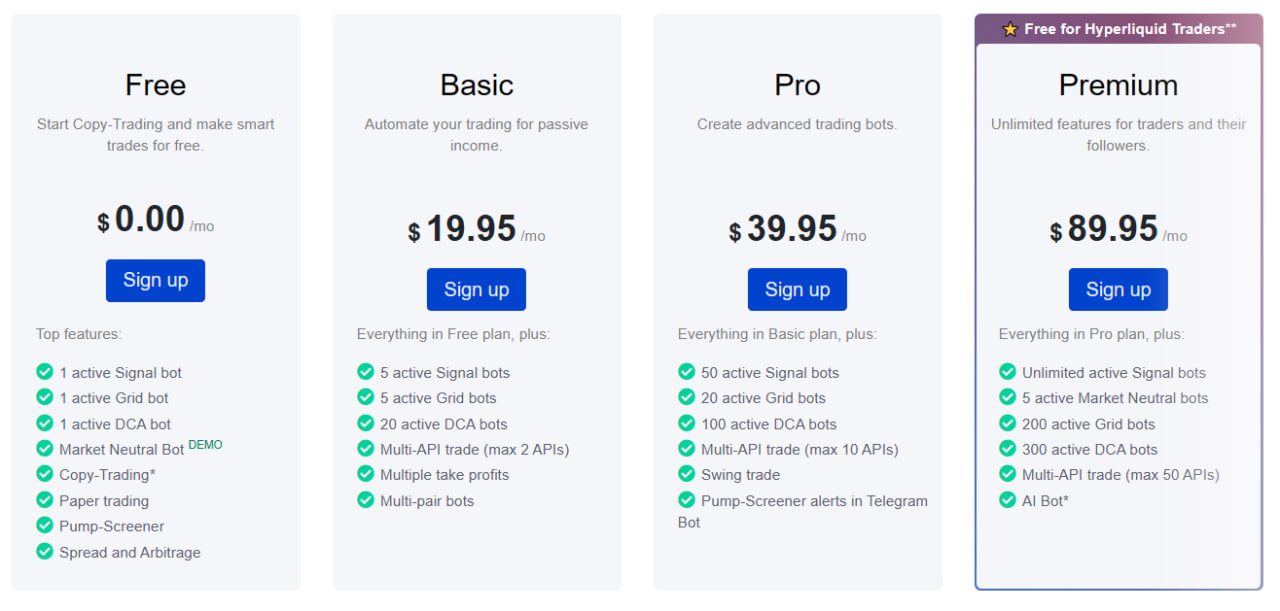Click the star icon on the Premium banner
Viewport: 1280px width, 611px height.
click(1010, 29)
